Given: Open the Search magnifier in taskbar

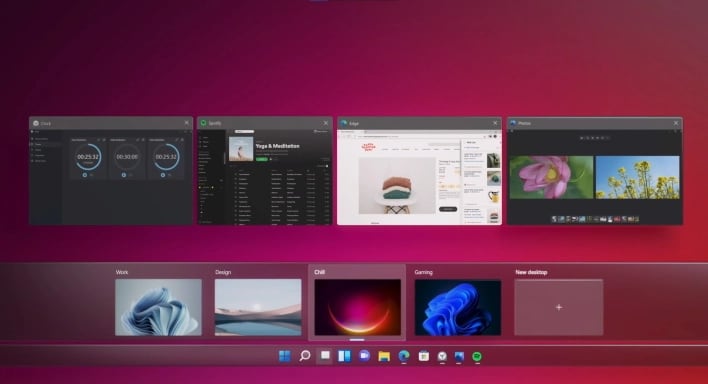Looking at the screenshot, I should point(305,356).
